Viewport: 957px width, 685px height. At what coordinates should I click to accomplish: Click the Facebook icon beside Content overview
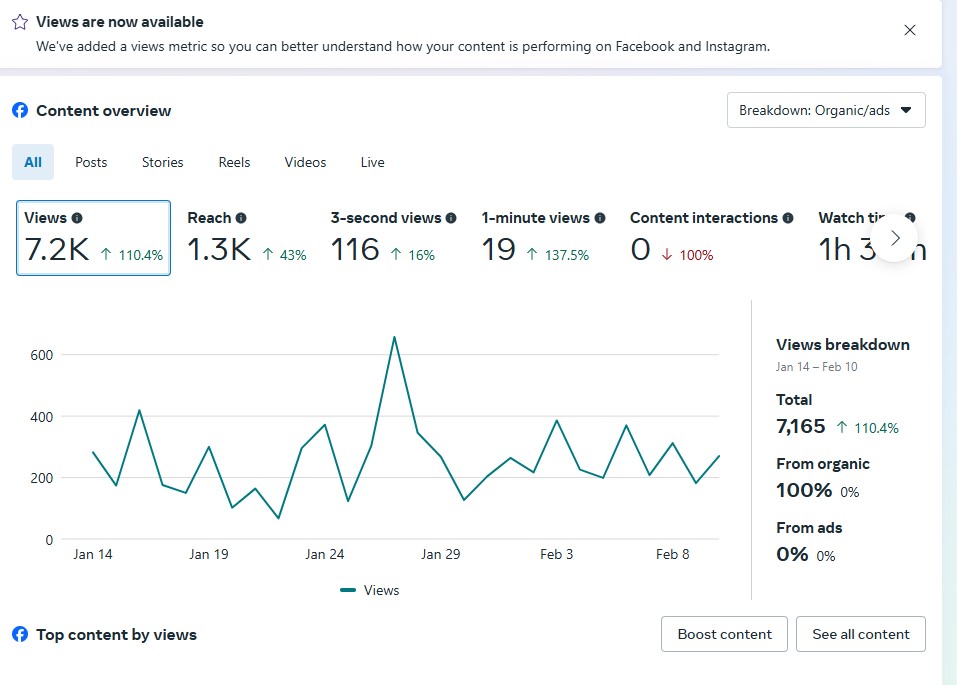[20, 111]
